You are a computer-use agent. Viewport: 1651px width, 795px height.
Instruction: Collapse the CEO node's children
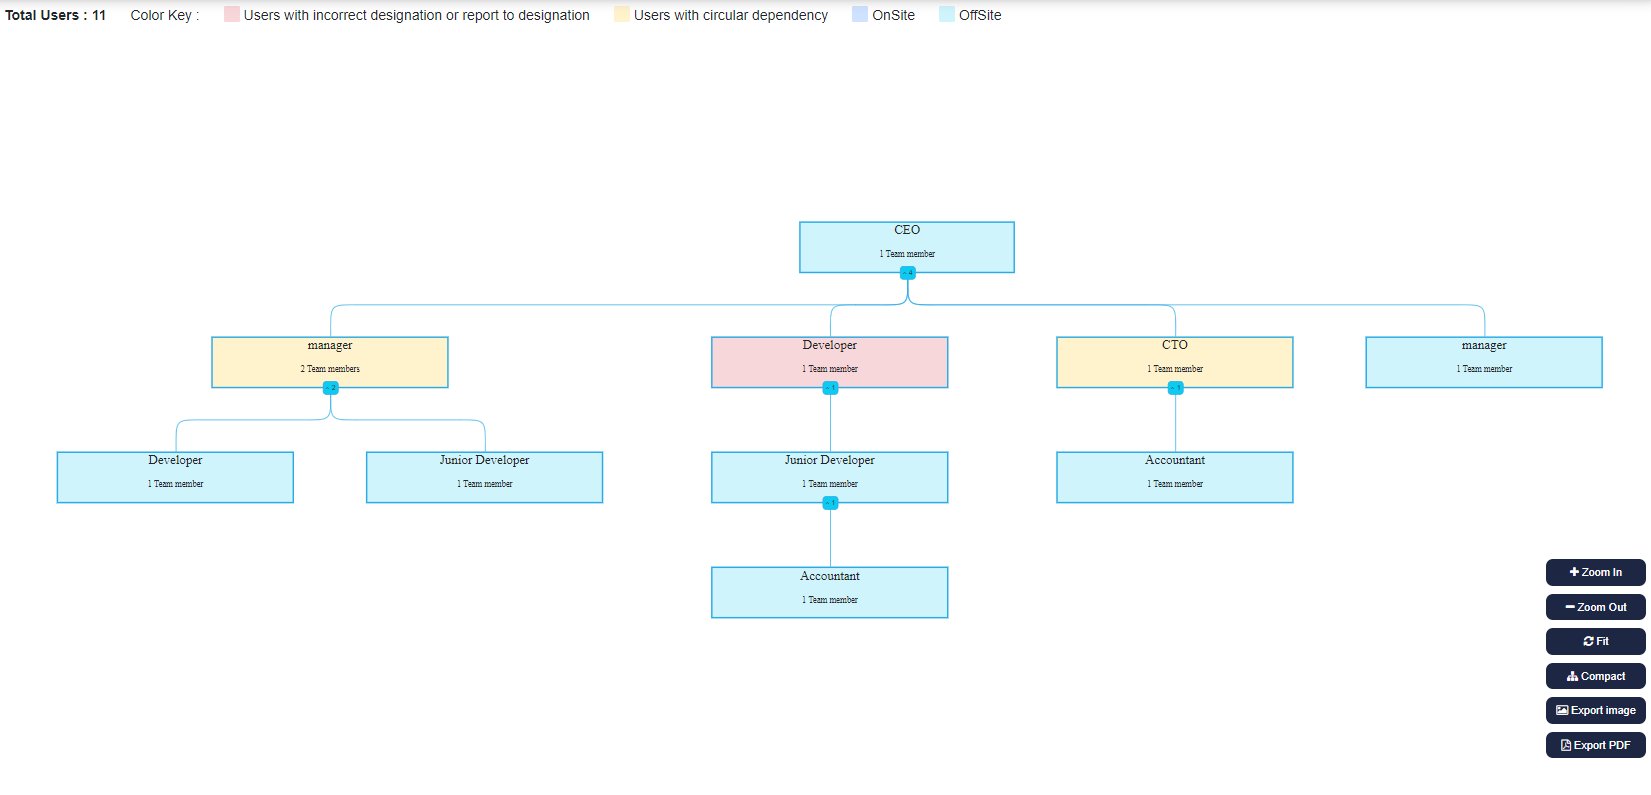coord(907,273)
